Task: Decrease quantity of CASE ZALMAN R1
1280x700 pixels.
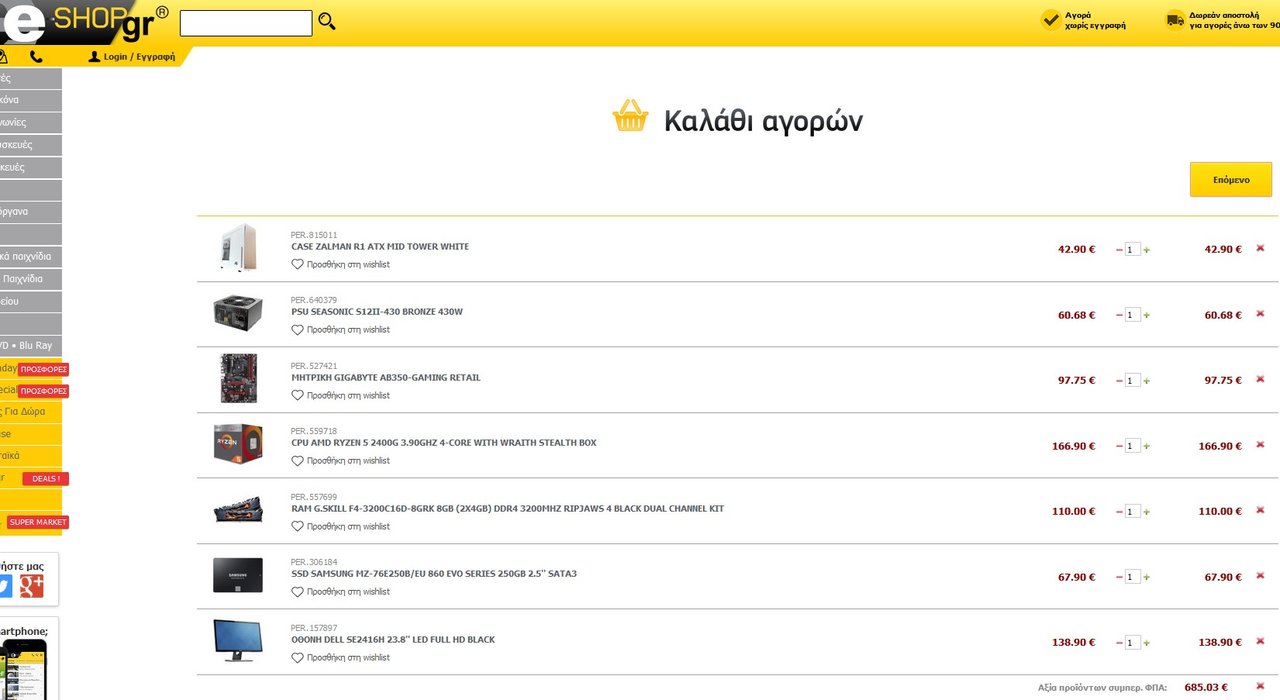Action: pyautogui.click(x=1119, y=250)
